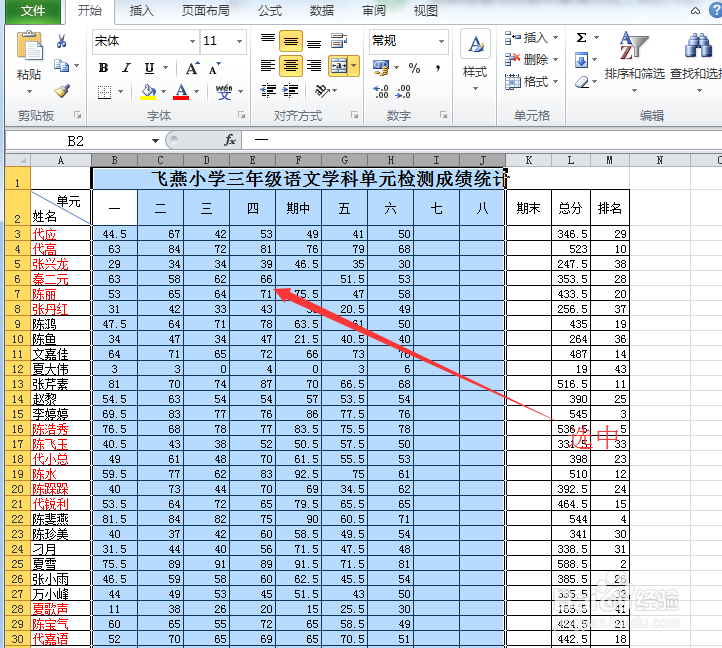
Task: Click the Clear eraser icon
Action: tap(582, 82)
